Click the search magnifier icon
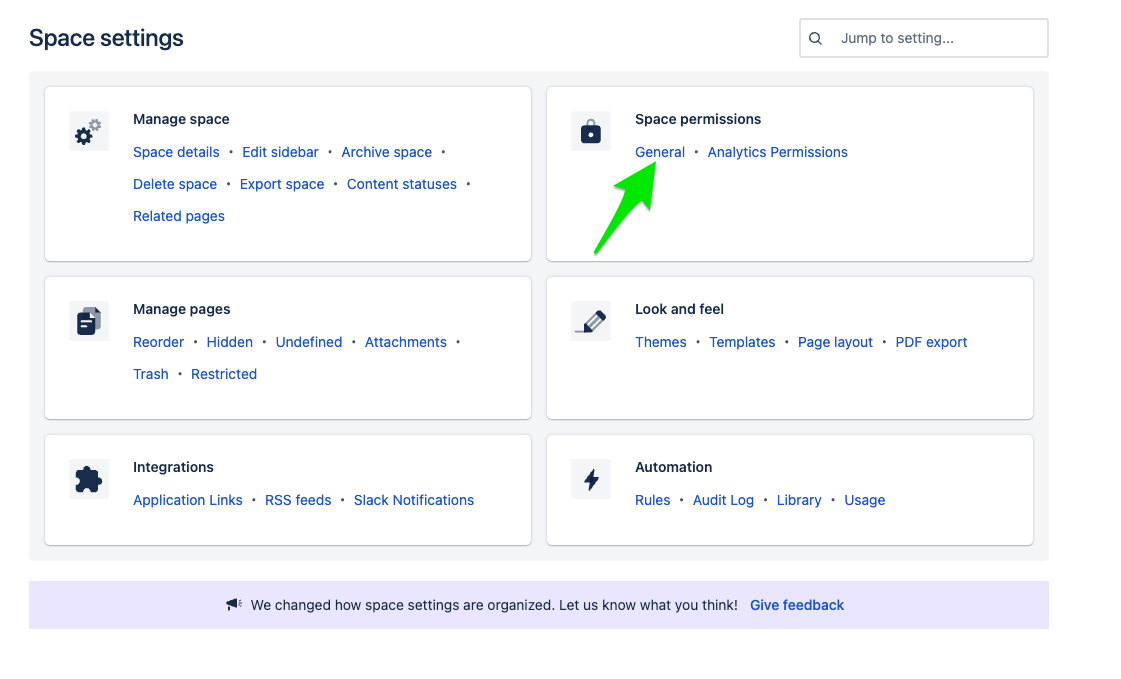1121x679 pixels. [816, 39]
